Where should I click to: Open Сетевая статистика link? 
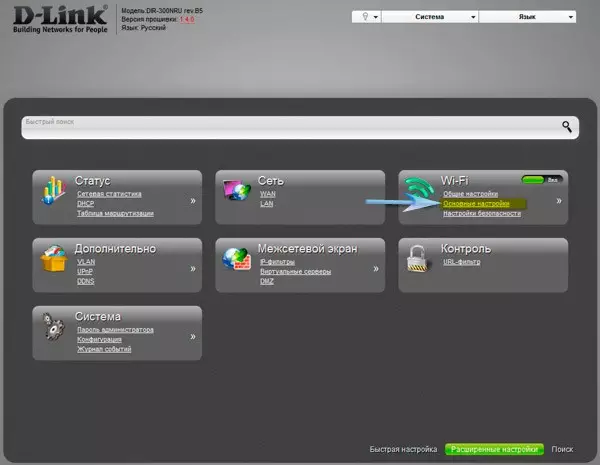tap(109, 194)
